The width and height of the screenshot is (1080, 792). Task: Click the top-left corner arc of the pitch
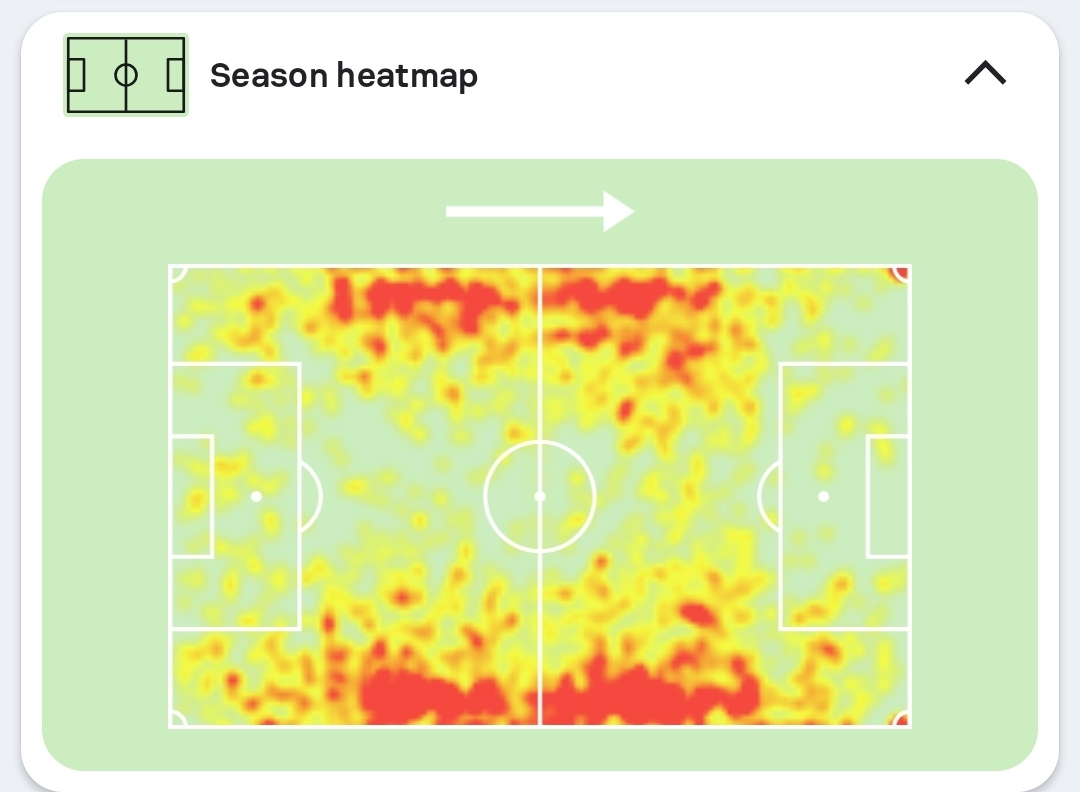click(x=177, y=273)
